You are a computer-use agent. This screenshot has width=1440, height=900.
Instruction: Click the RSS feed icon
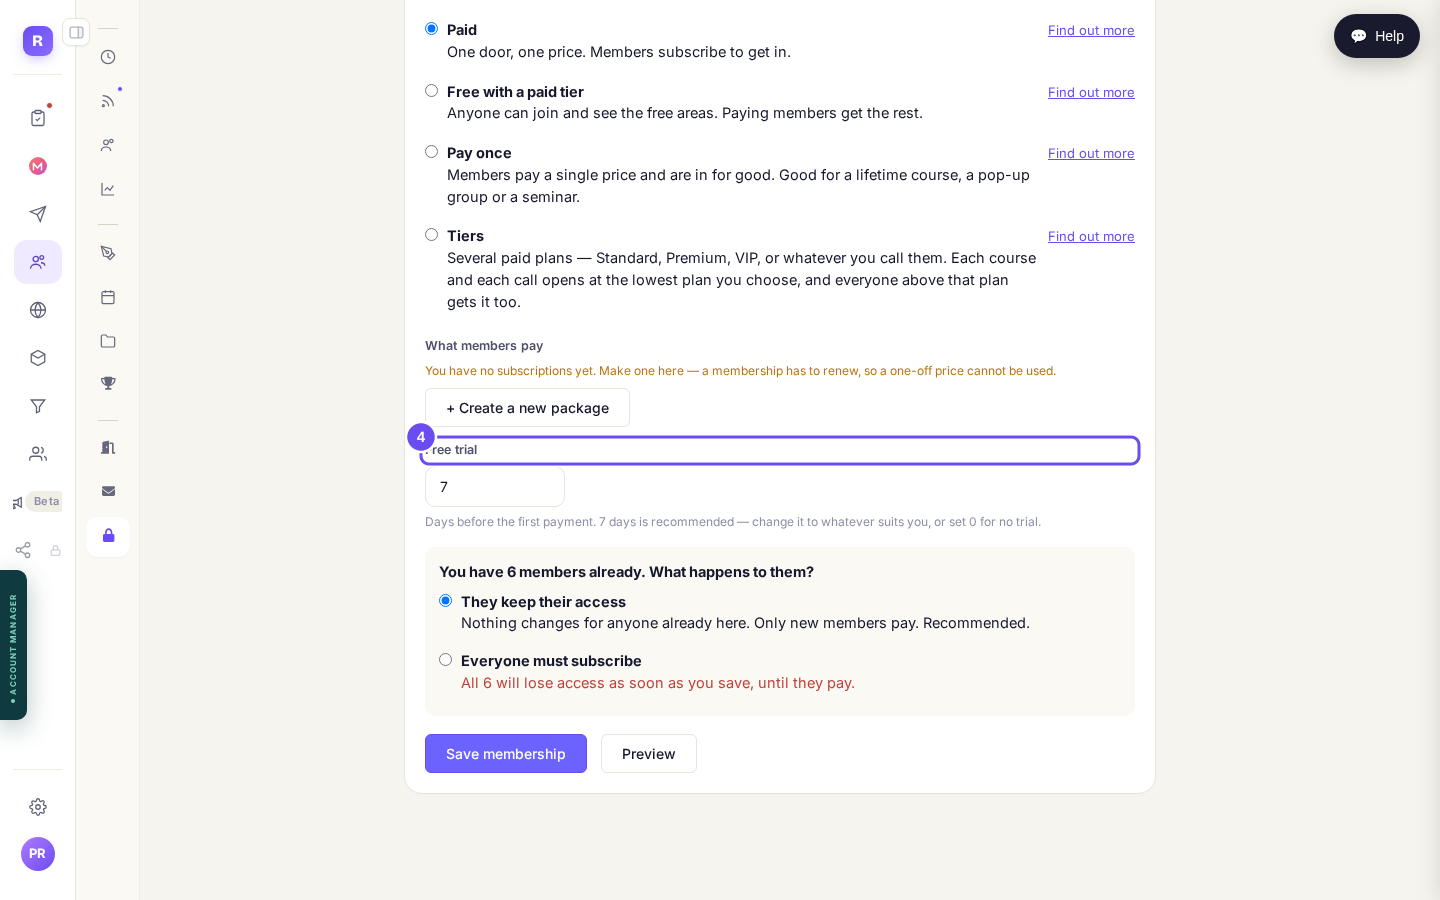click(108, 101)
